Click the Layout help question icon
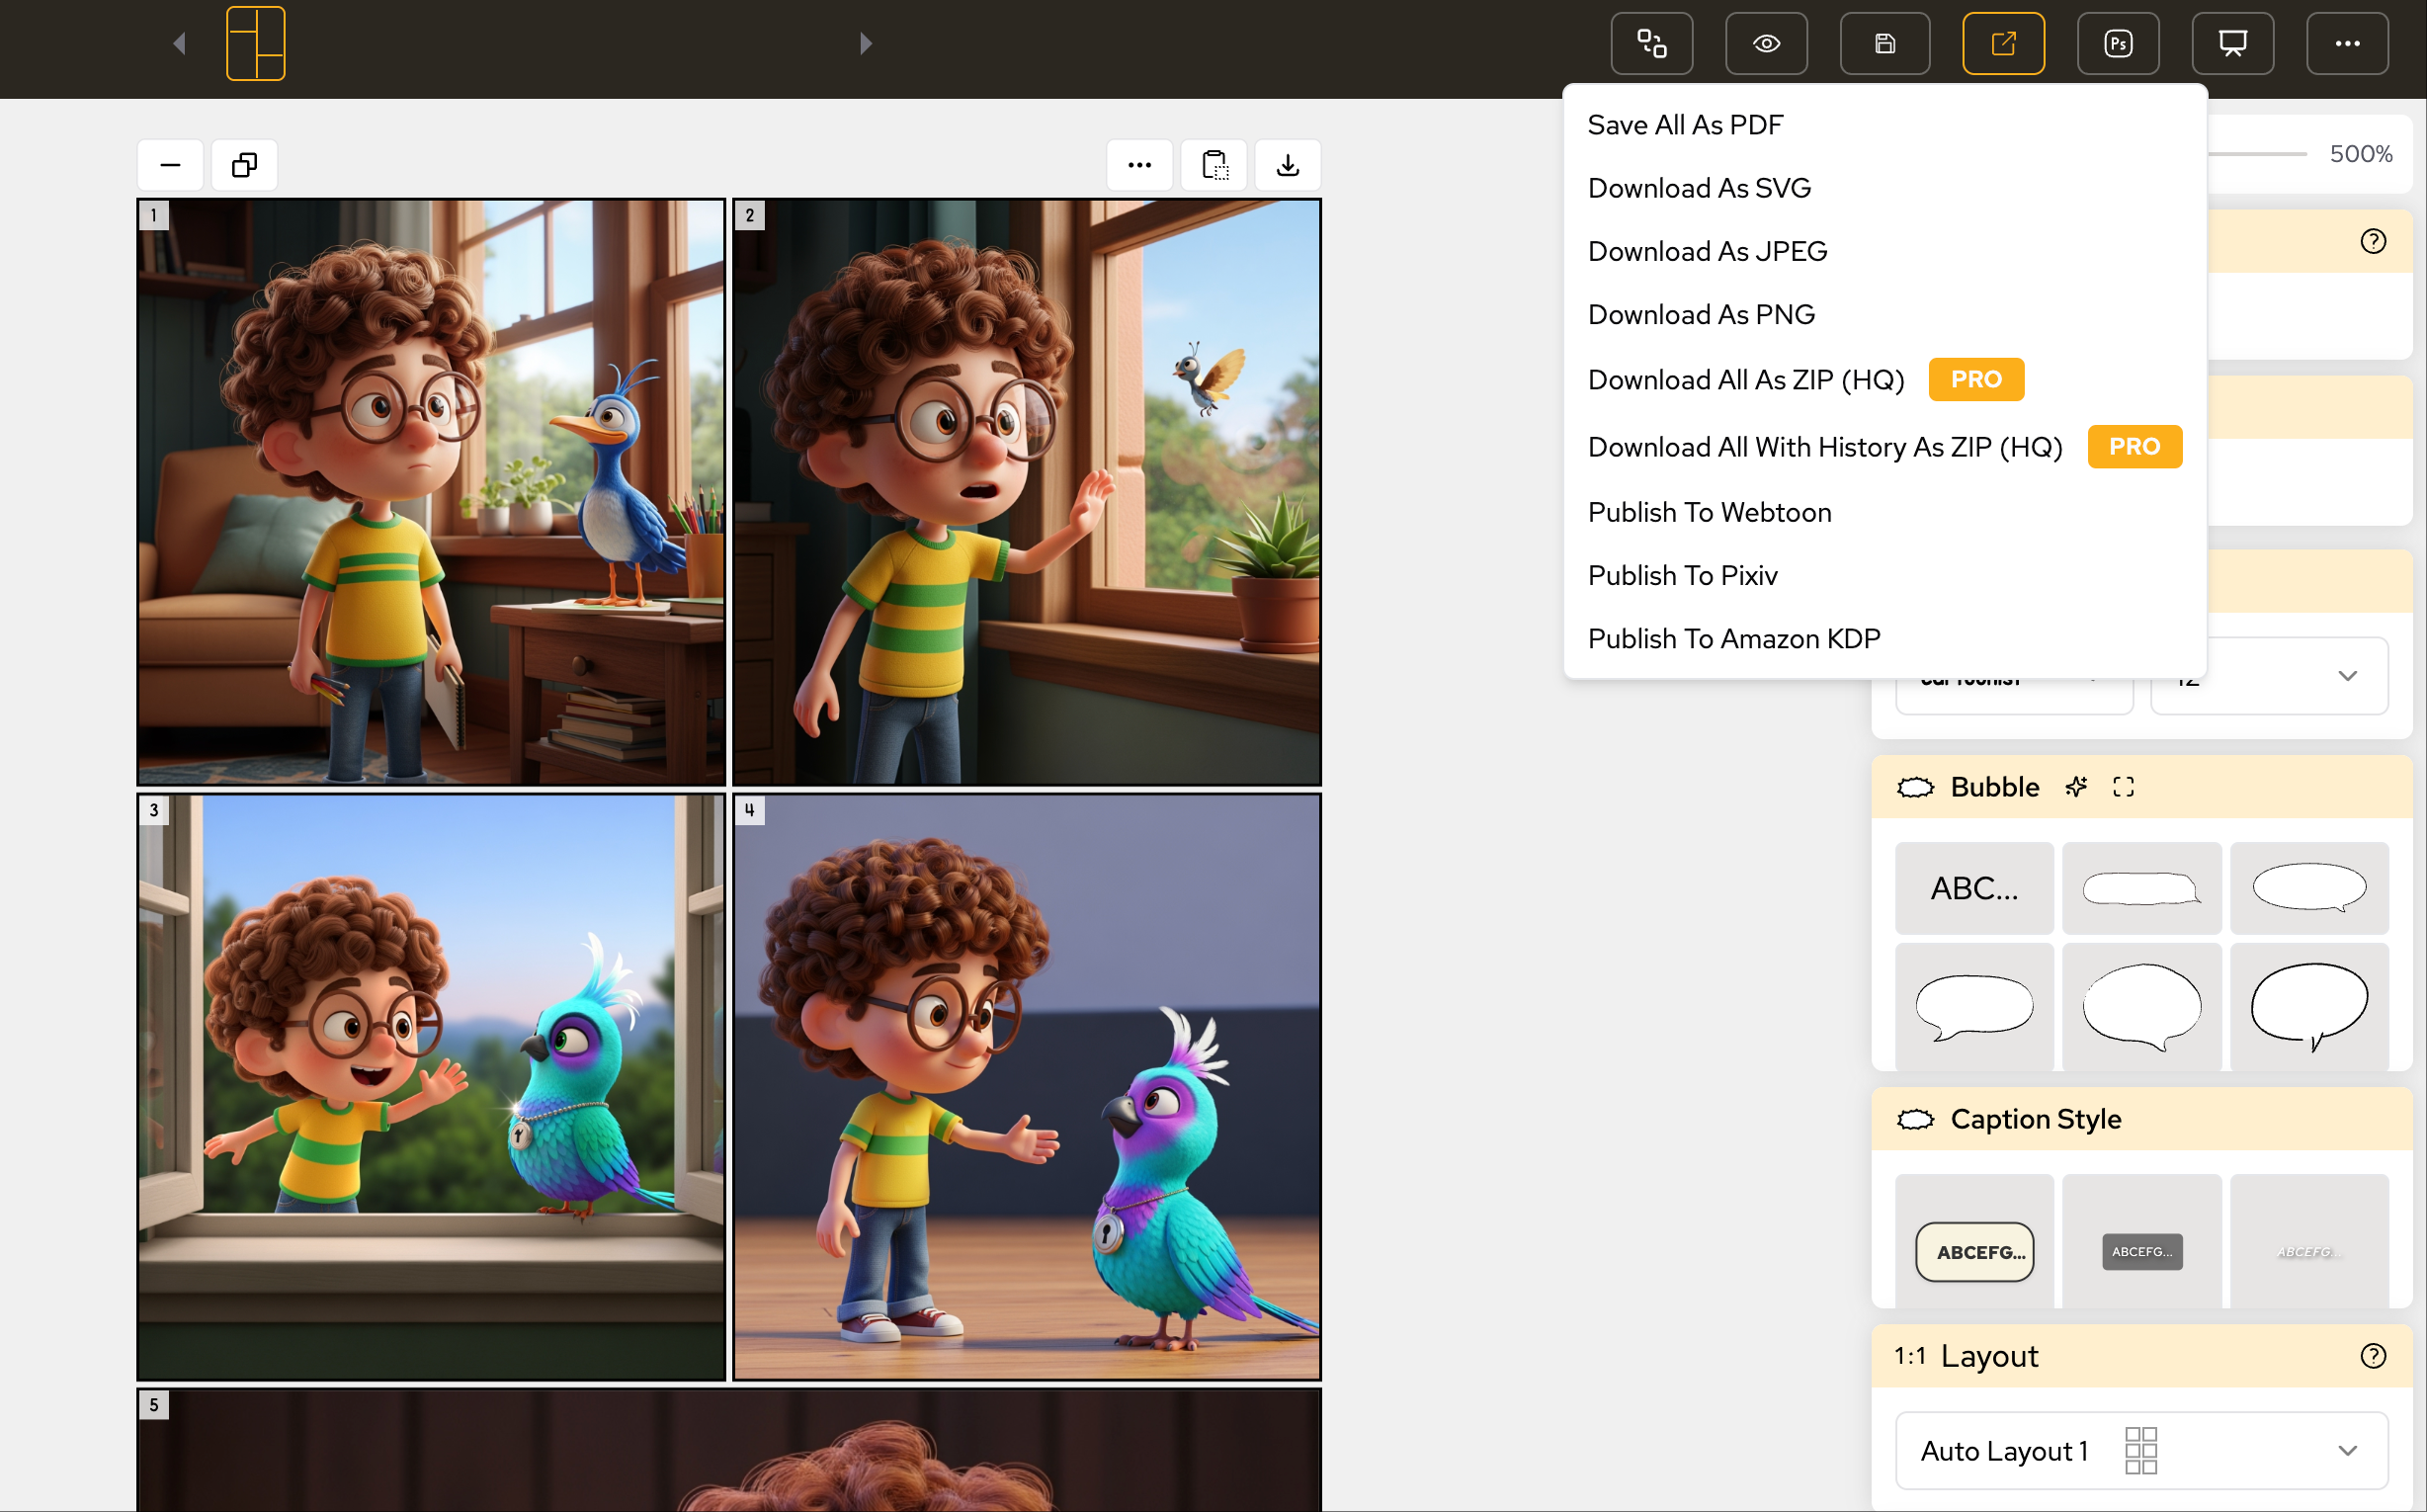 point(2372,1356)
